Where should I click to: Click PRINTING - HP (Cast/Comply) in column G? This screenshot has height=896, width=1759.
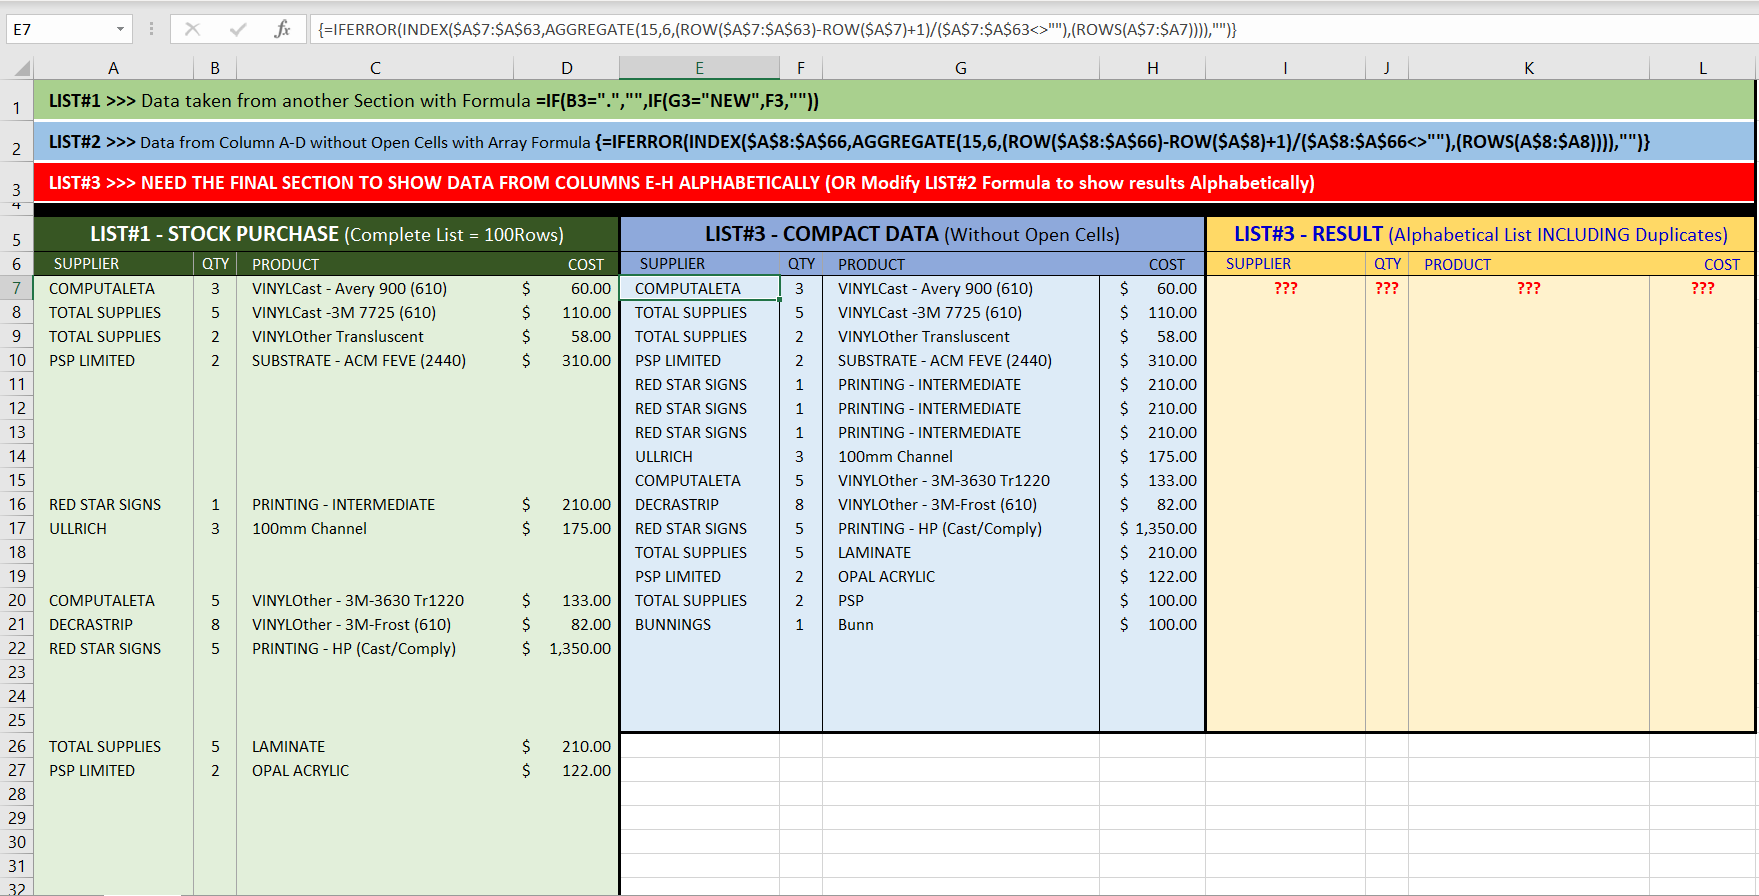940,528
